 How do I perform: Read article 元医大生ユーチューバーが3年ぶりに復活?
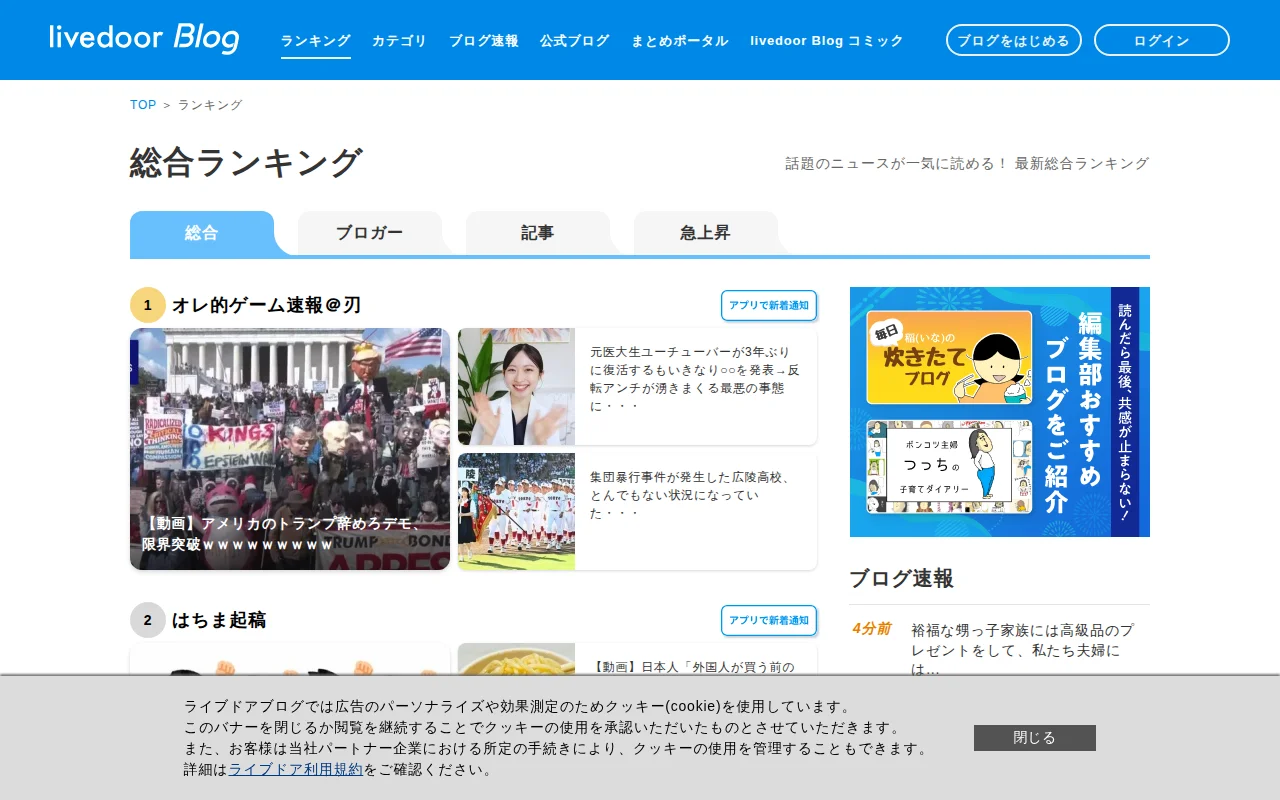[695, 379]
